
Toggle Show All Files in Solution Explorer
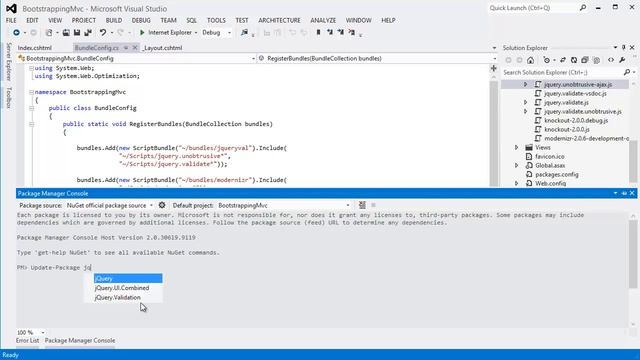(596, 60)
